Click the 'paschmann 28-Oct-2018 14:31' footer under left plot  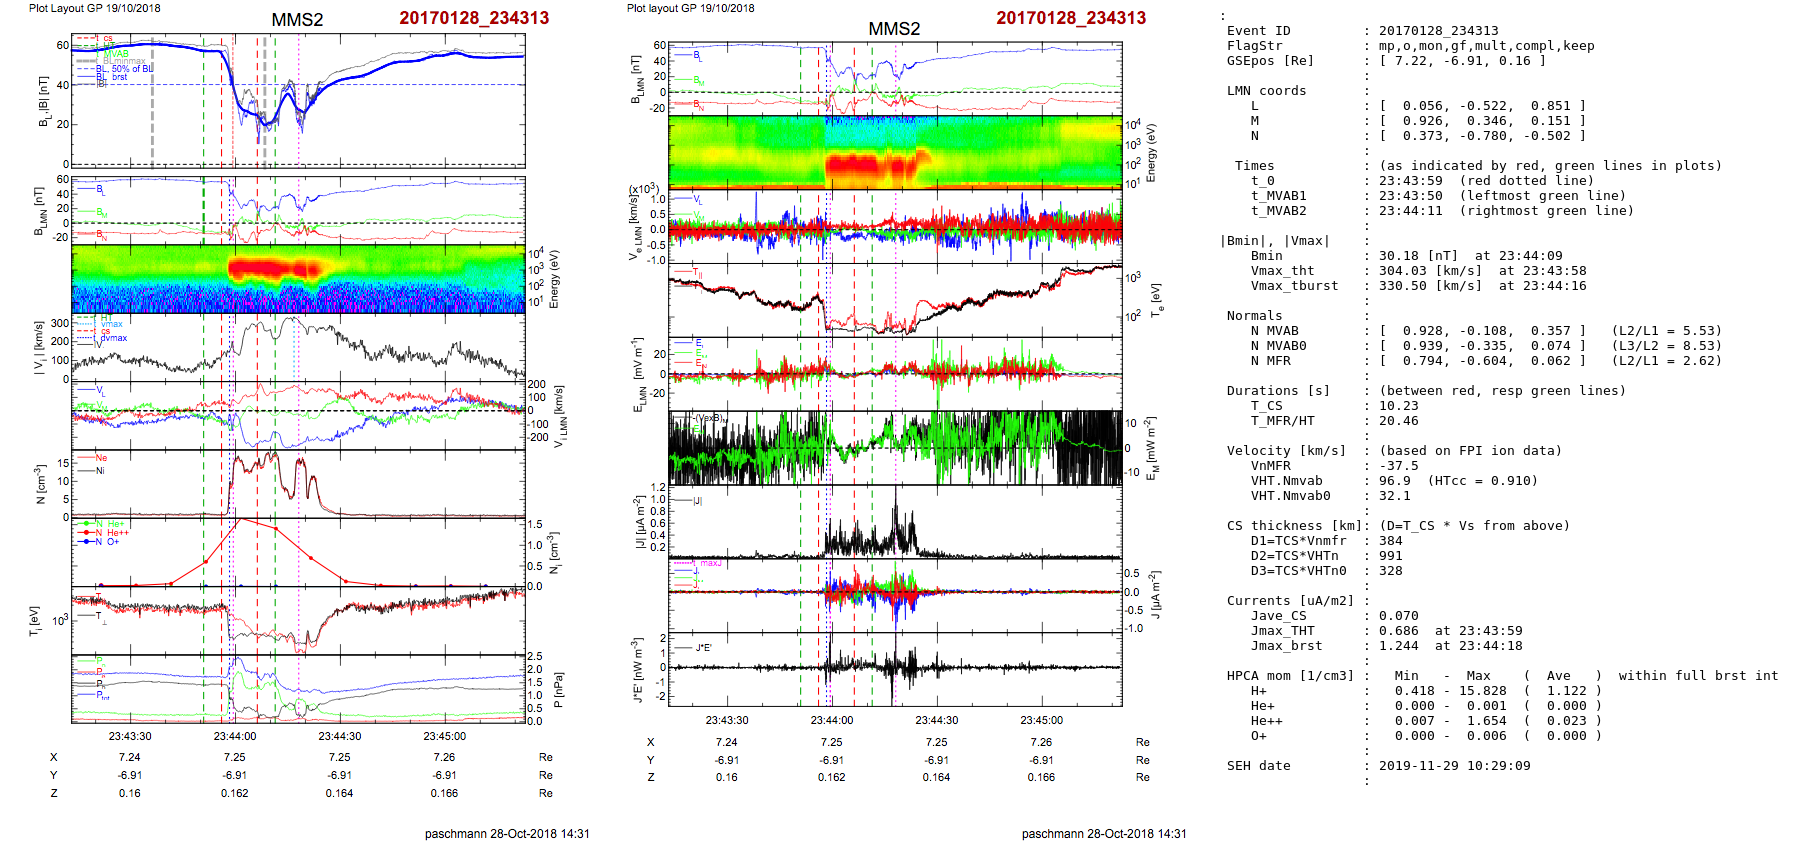coord(507,833)
